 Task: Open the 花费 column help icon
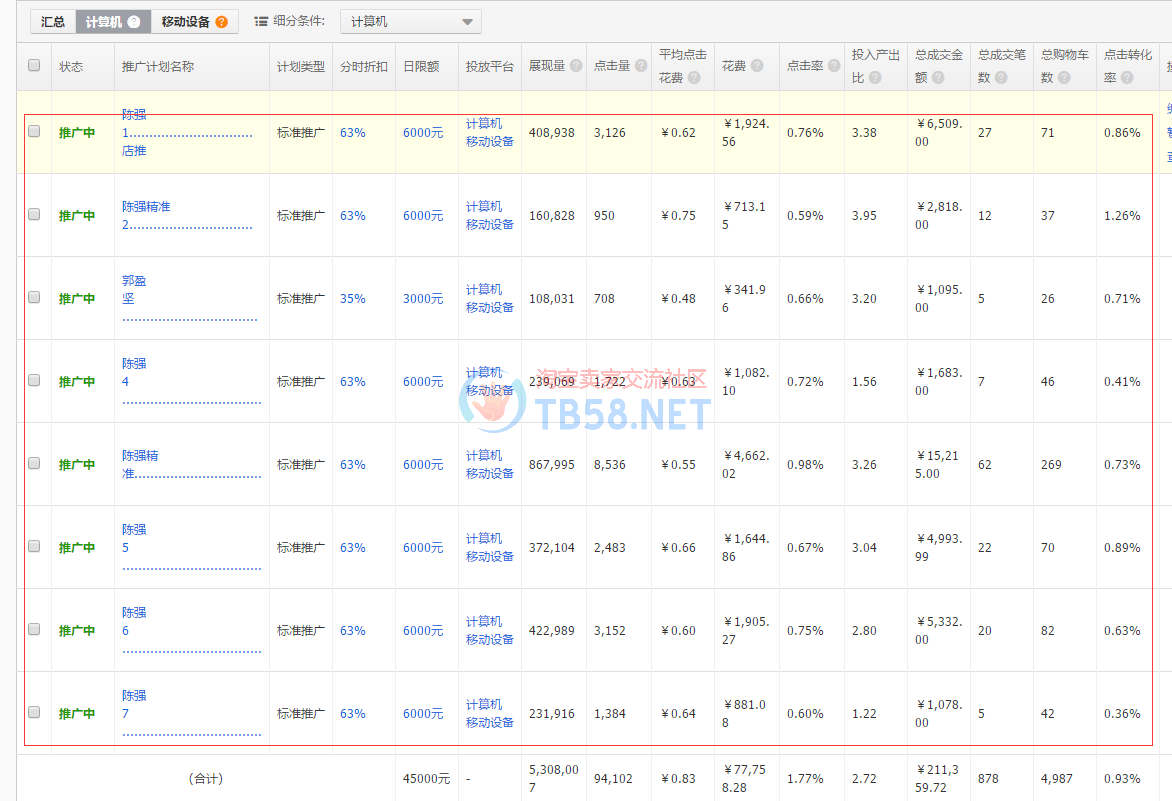pos(757,66)
